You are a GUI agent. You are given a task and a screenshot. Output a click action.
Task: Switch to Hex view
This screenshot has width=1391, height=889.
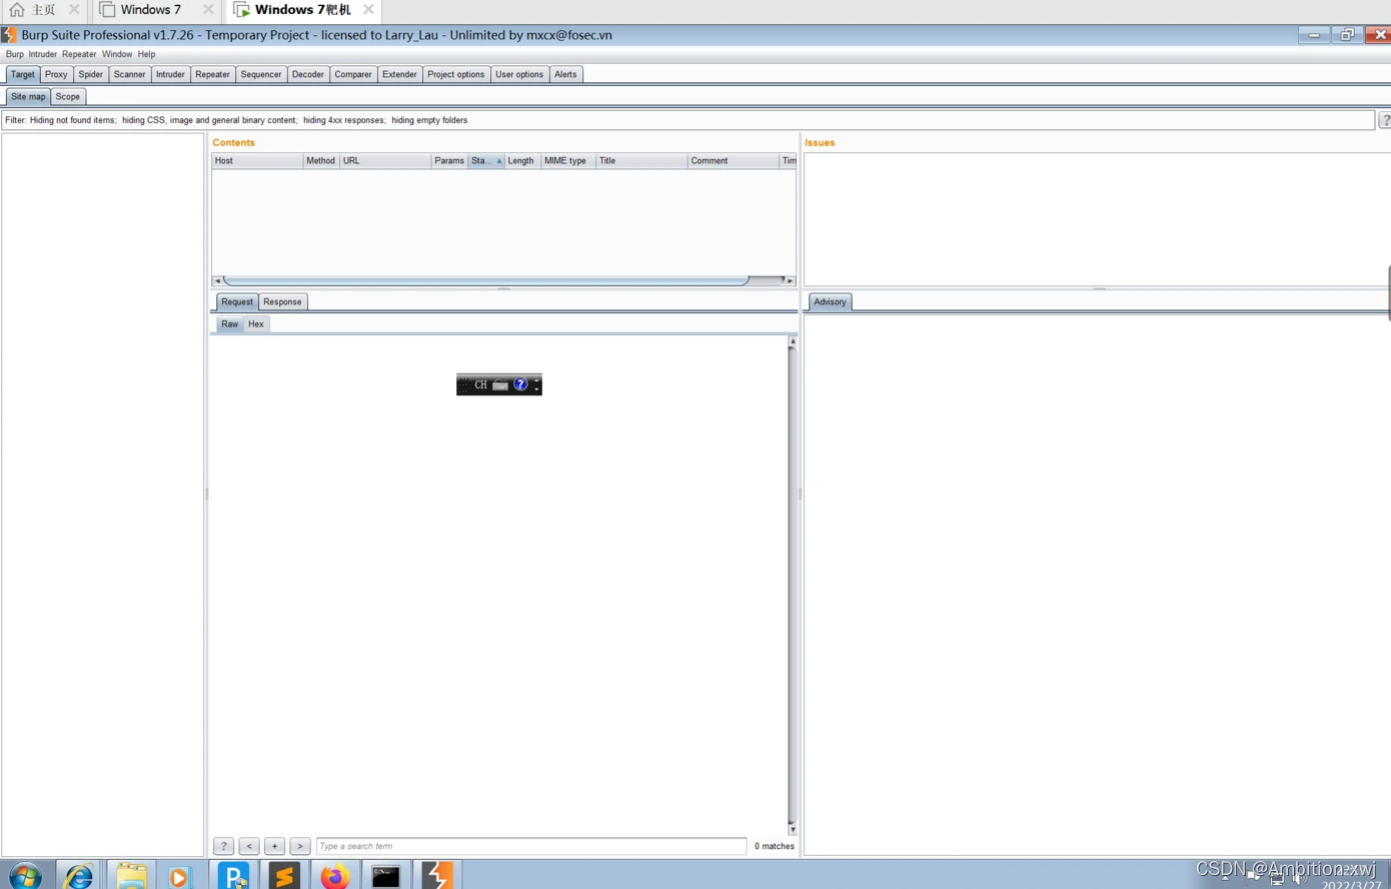256,324
